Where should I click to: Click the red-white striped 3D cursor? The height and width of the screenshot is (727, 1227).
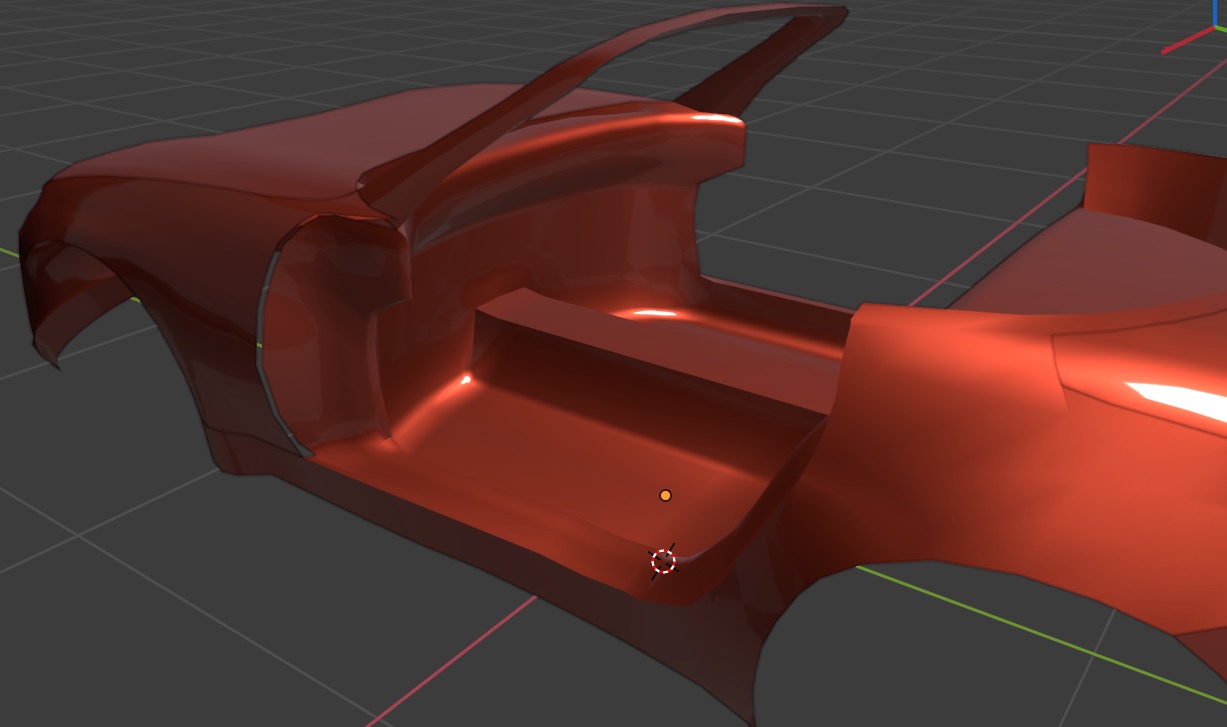(x=664, y=562)
